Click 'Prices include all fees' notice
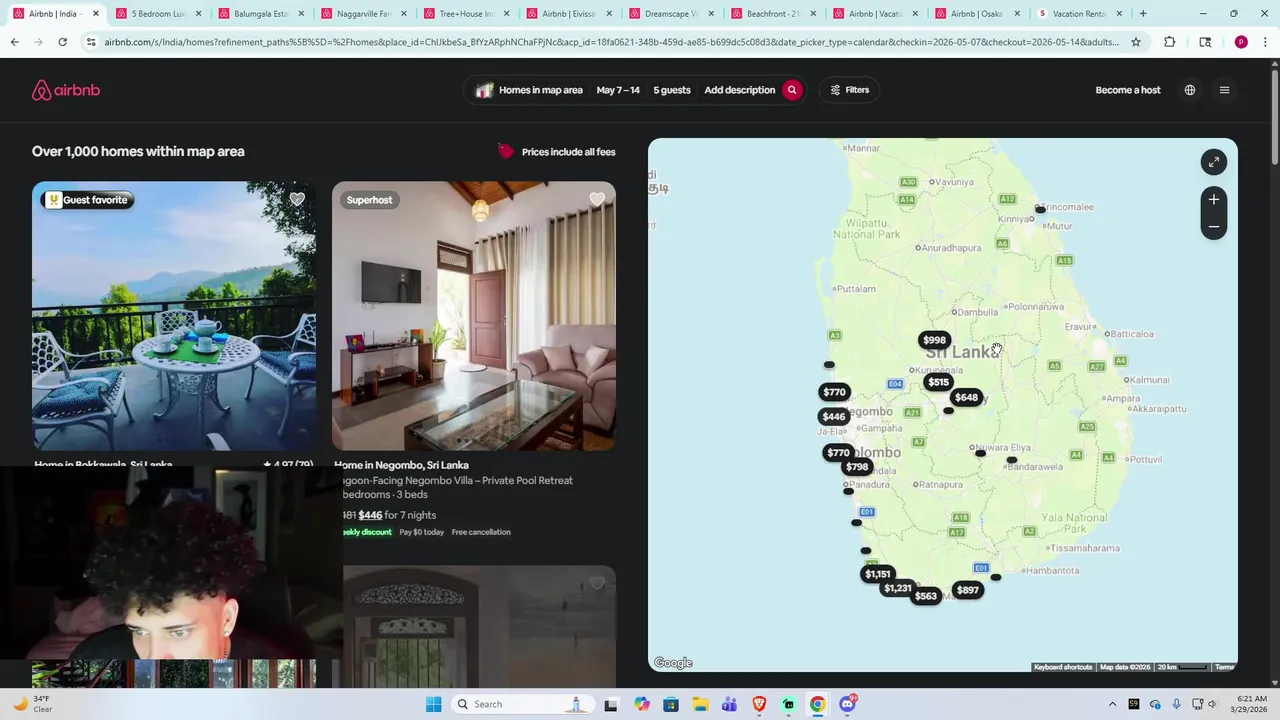1280x720 pixels. point(557,152)
